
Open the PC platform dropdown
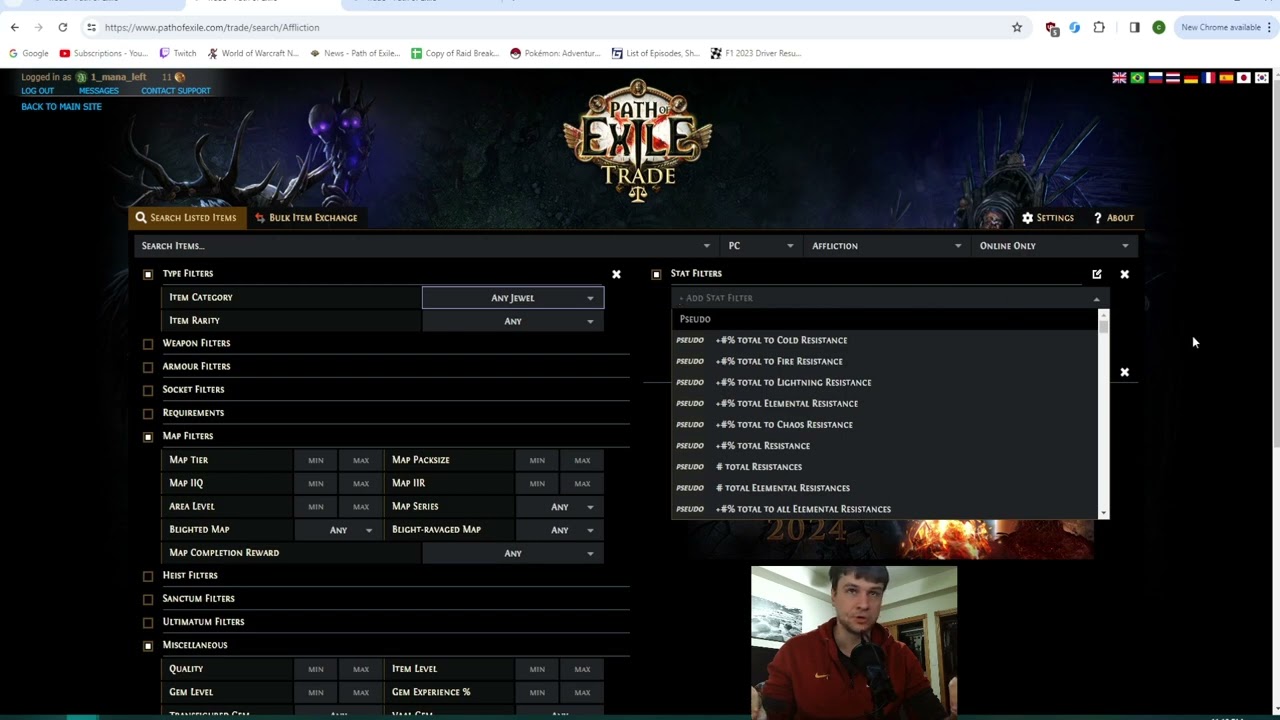(x=760, y=246)
